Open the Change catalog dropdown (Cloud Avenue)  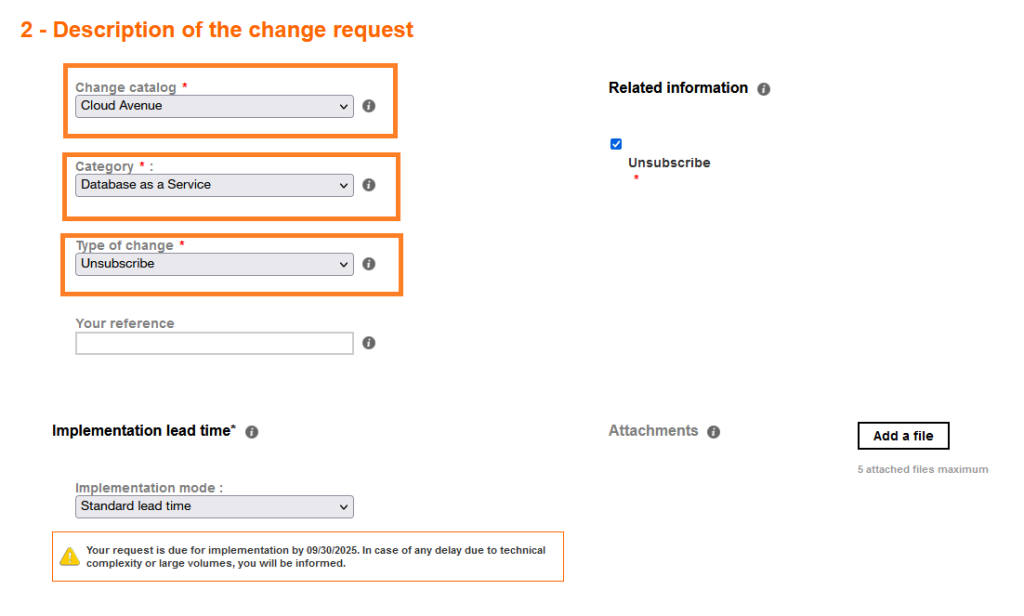(214, 106)
